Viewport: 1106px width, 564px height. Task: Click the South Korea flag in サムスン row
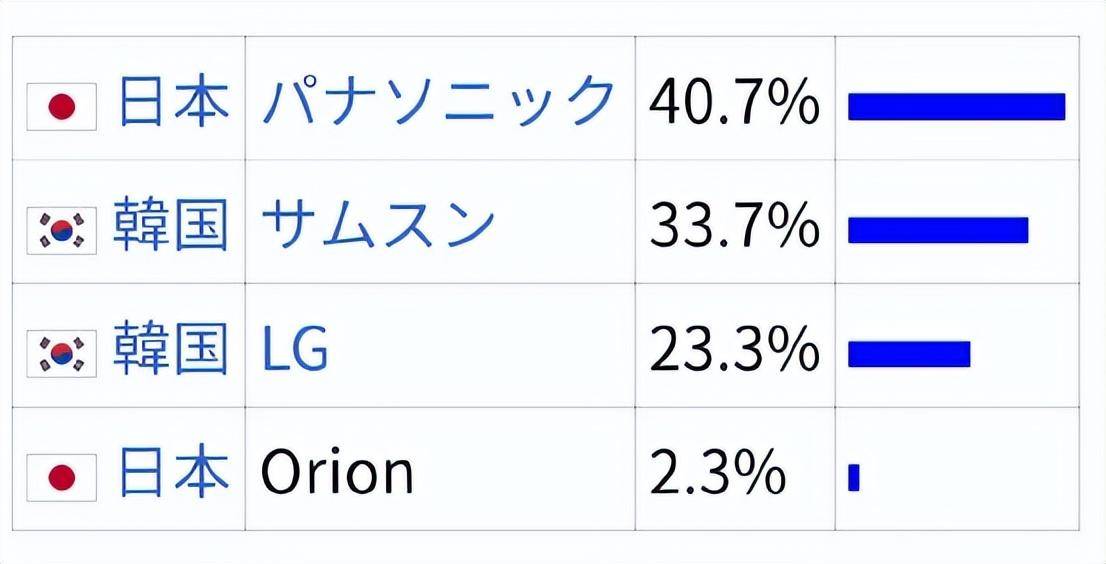tap(61, 231)
